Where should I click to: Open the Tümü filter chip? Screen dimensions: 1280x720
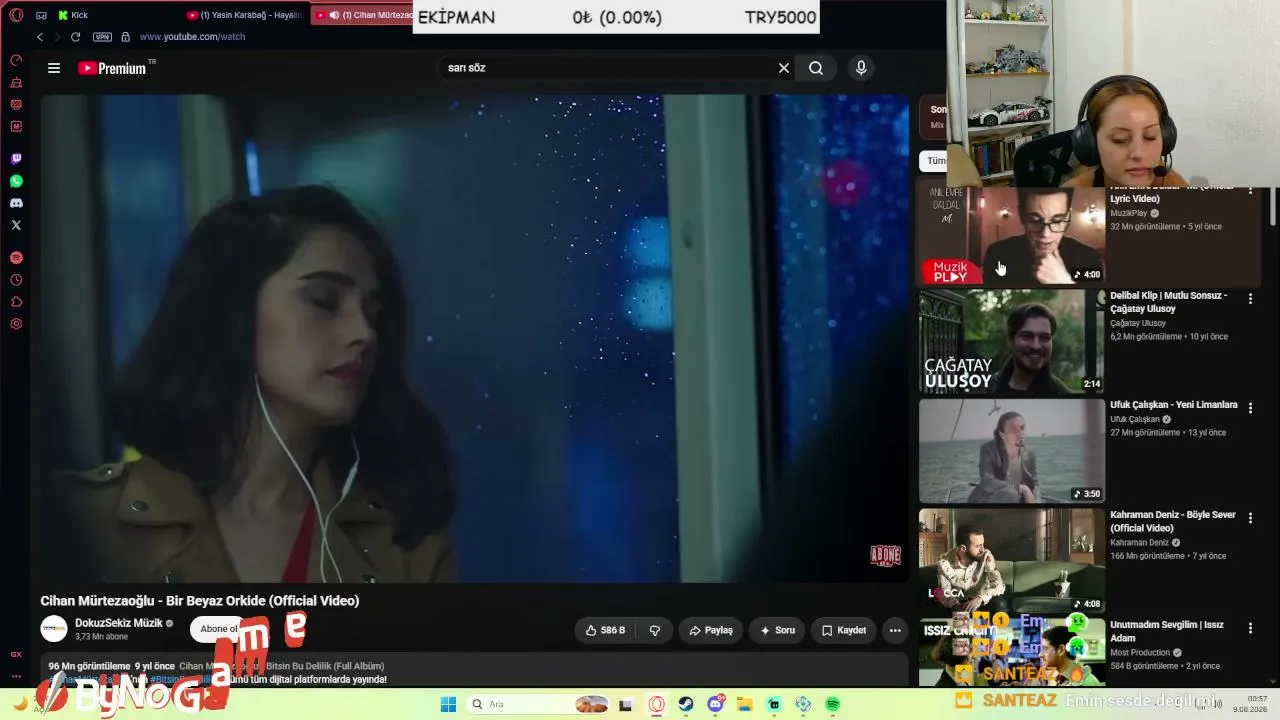(934, 160)
